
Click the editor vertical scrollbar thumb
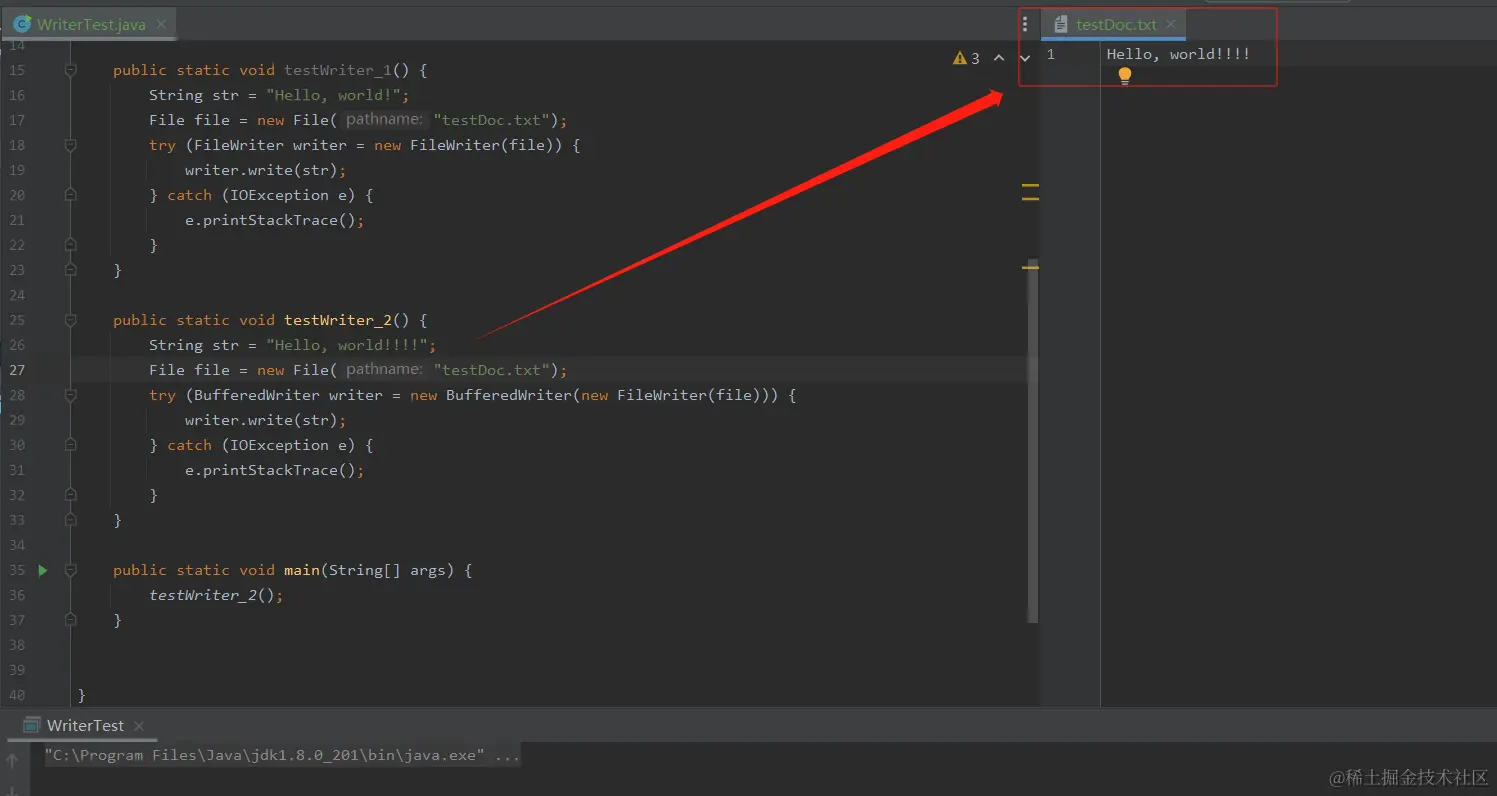(1033, 440)
